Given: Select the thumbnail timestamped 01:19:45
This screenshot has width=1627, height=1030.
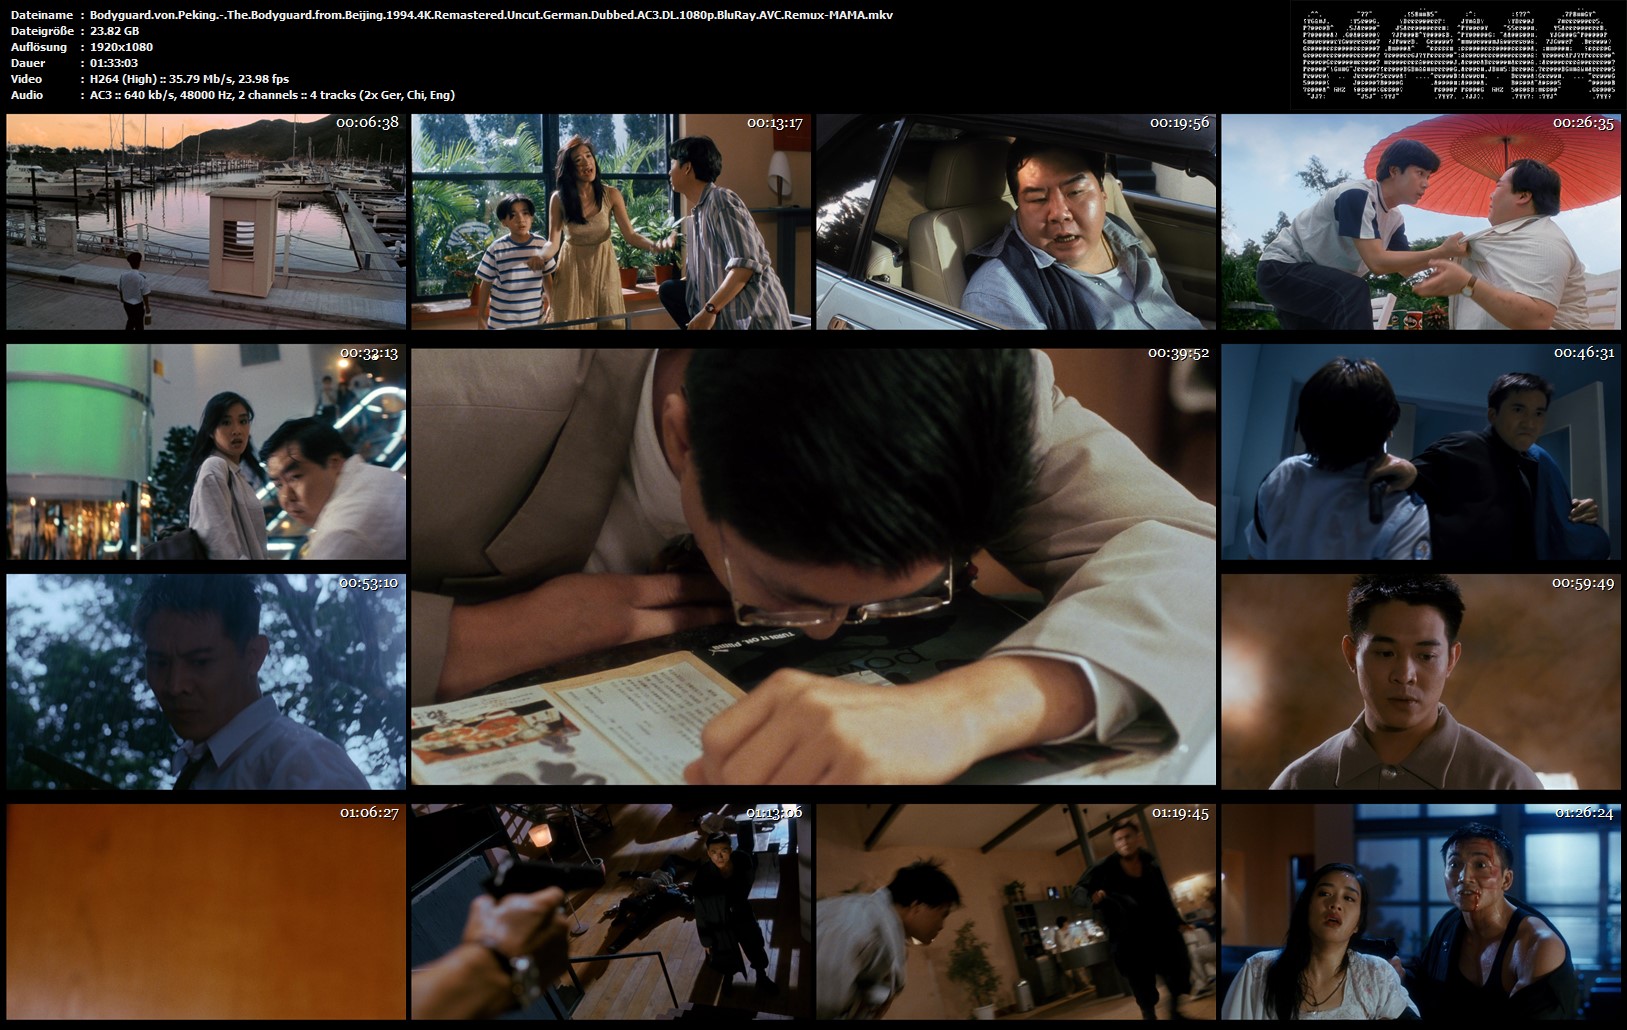Looking at the screenshot, I should (1016, 912).
